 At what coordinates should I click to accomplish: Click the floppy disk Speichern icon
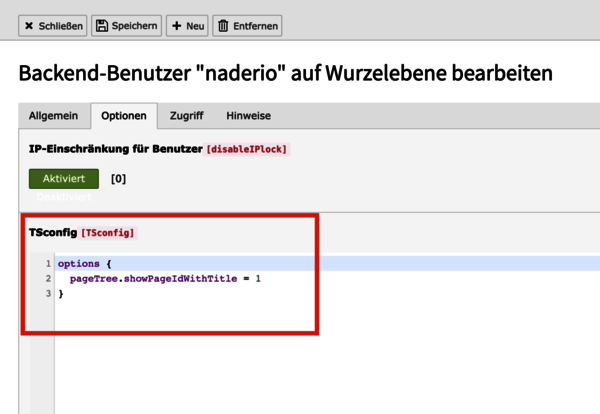coord(102,26)
